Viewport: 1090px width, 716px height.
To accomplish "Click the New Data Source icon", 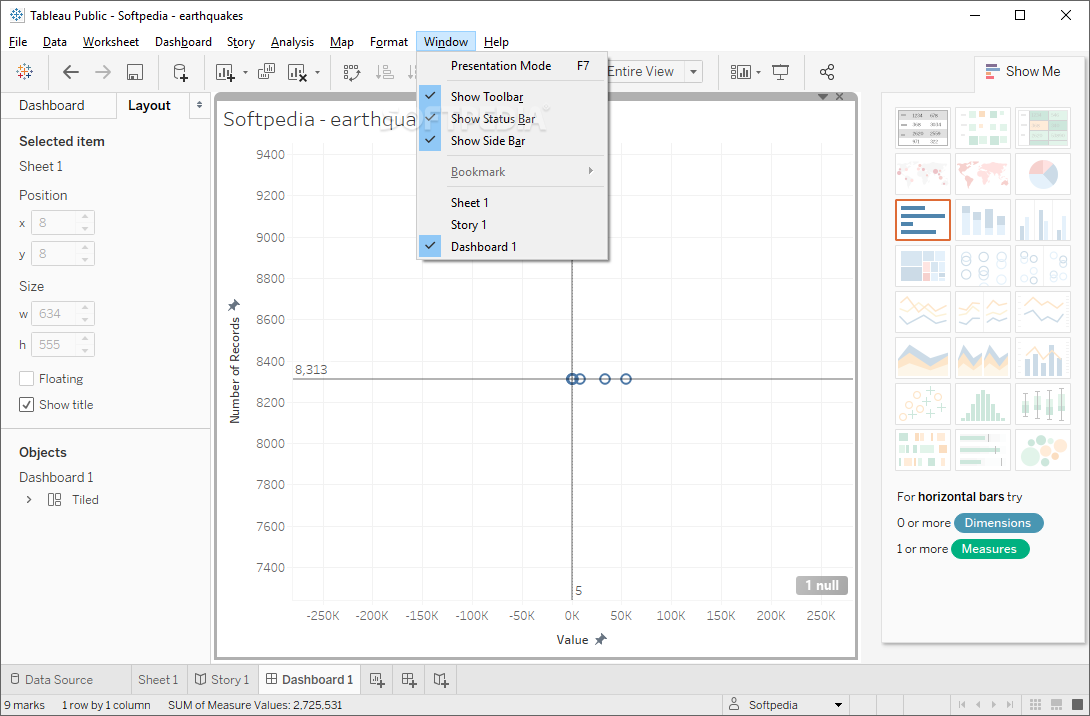I will point(180,72).
